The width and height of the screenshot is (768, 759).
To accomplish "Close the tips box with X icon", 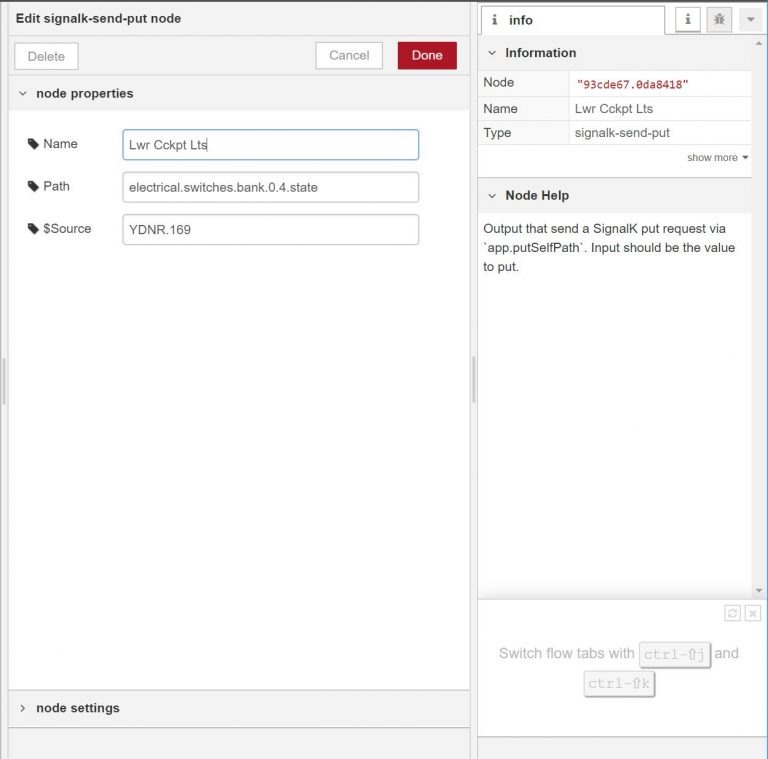I will pos(753,613).
